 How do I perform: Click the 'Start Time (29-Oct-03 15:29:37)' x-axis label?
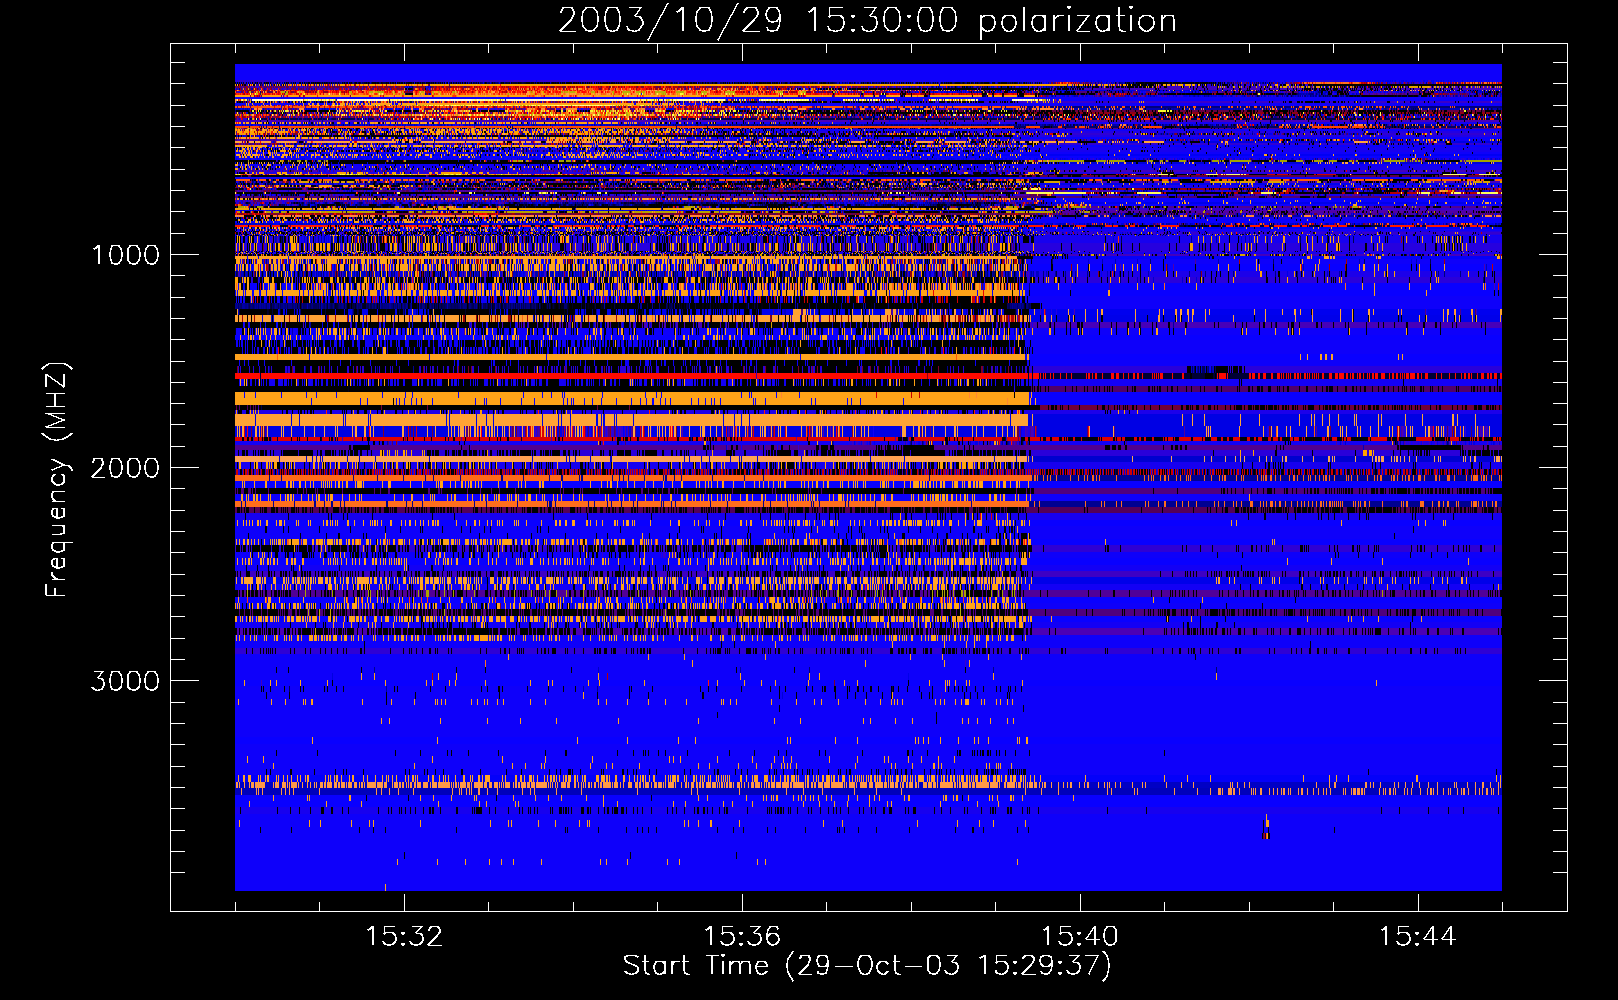867,966
